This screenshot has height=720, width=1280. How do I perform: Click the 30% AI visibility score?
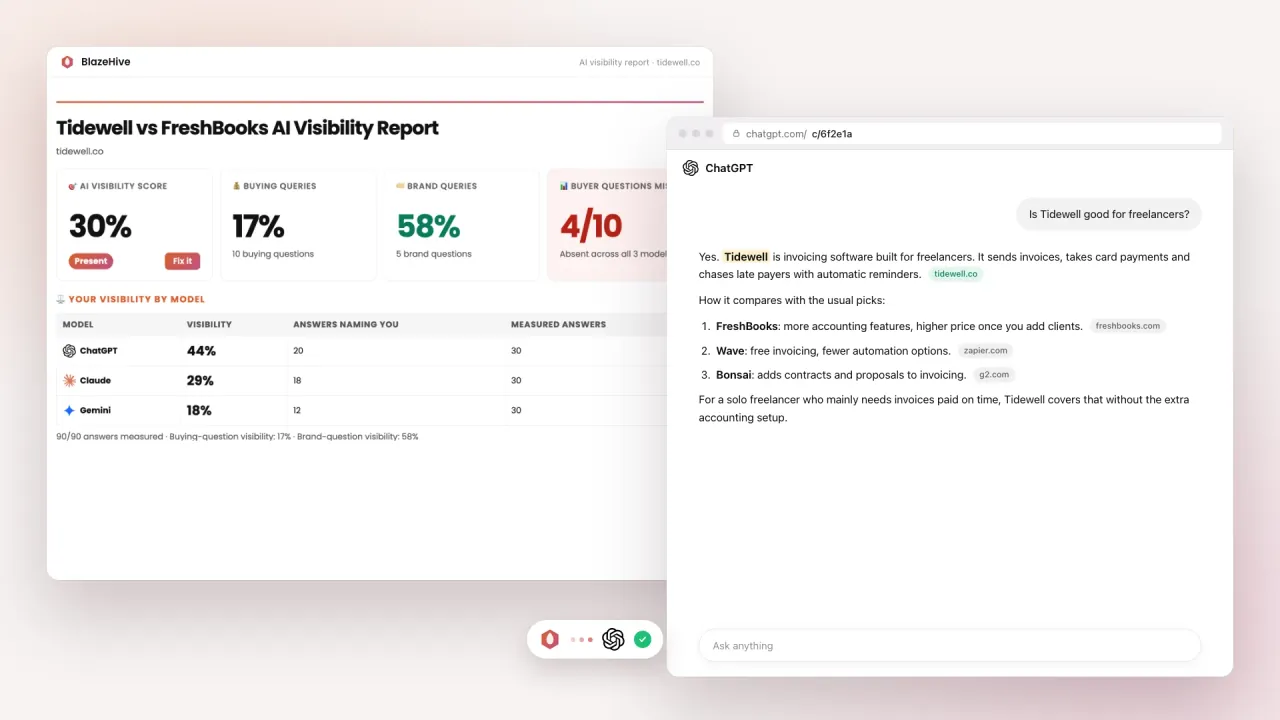100,226
